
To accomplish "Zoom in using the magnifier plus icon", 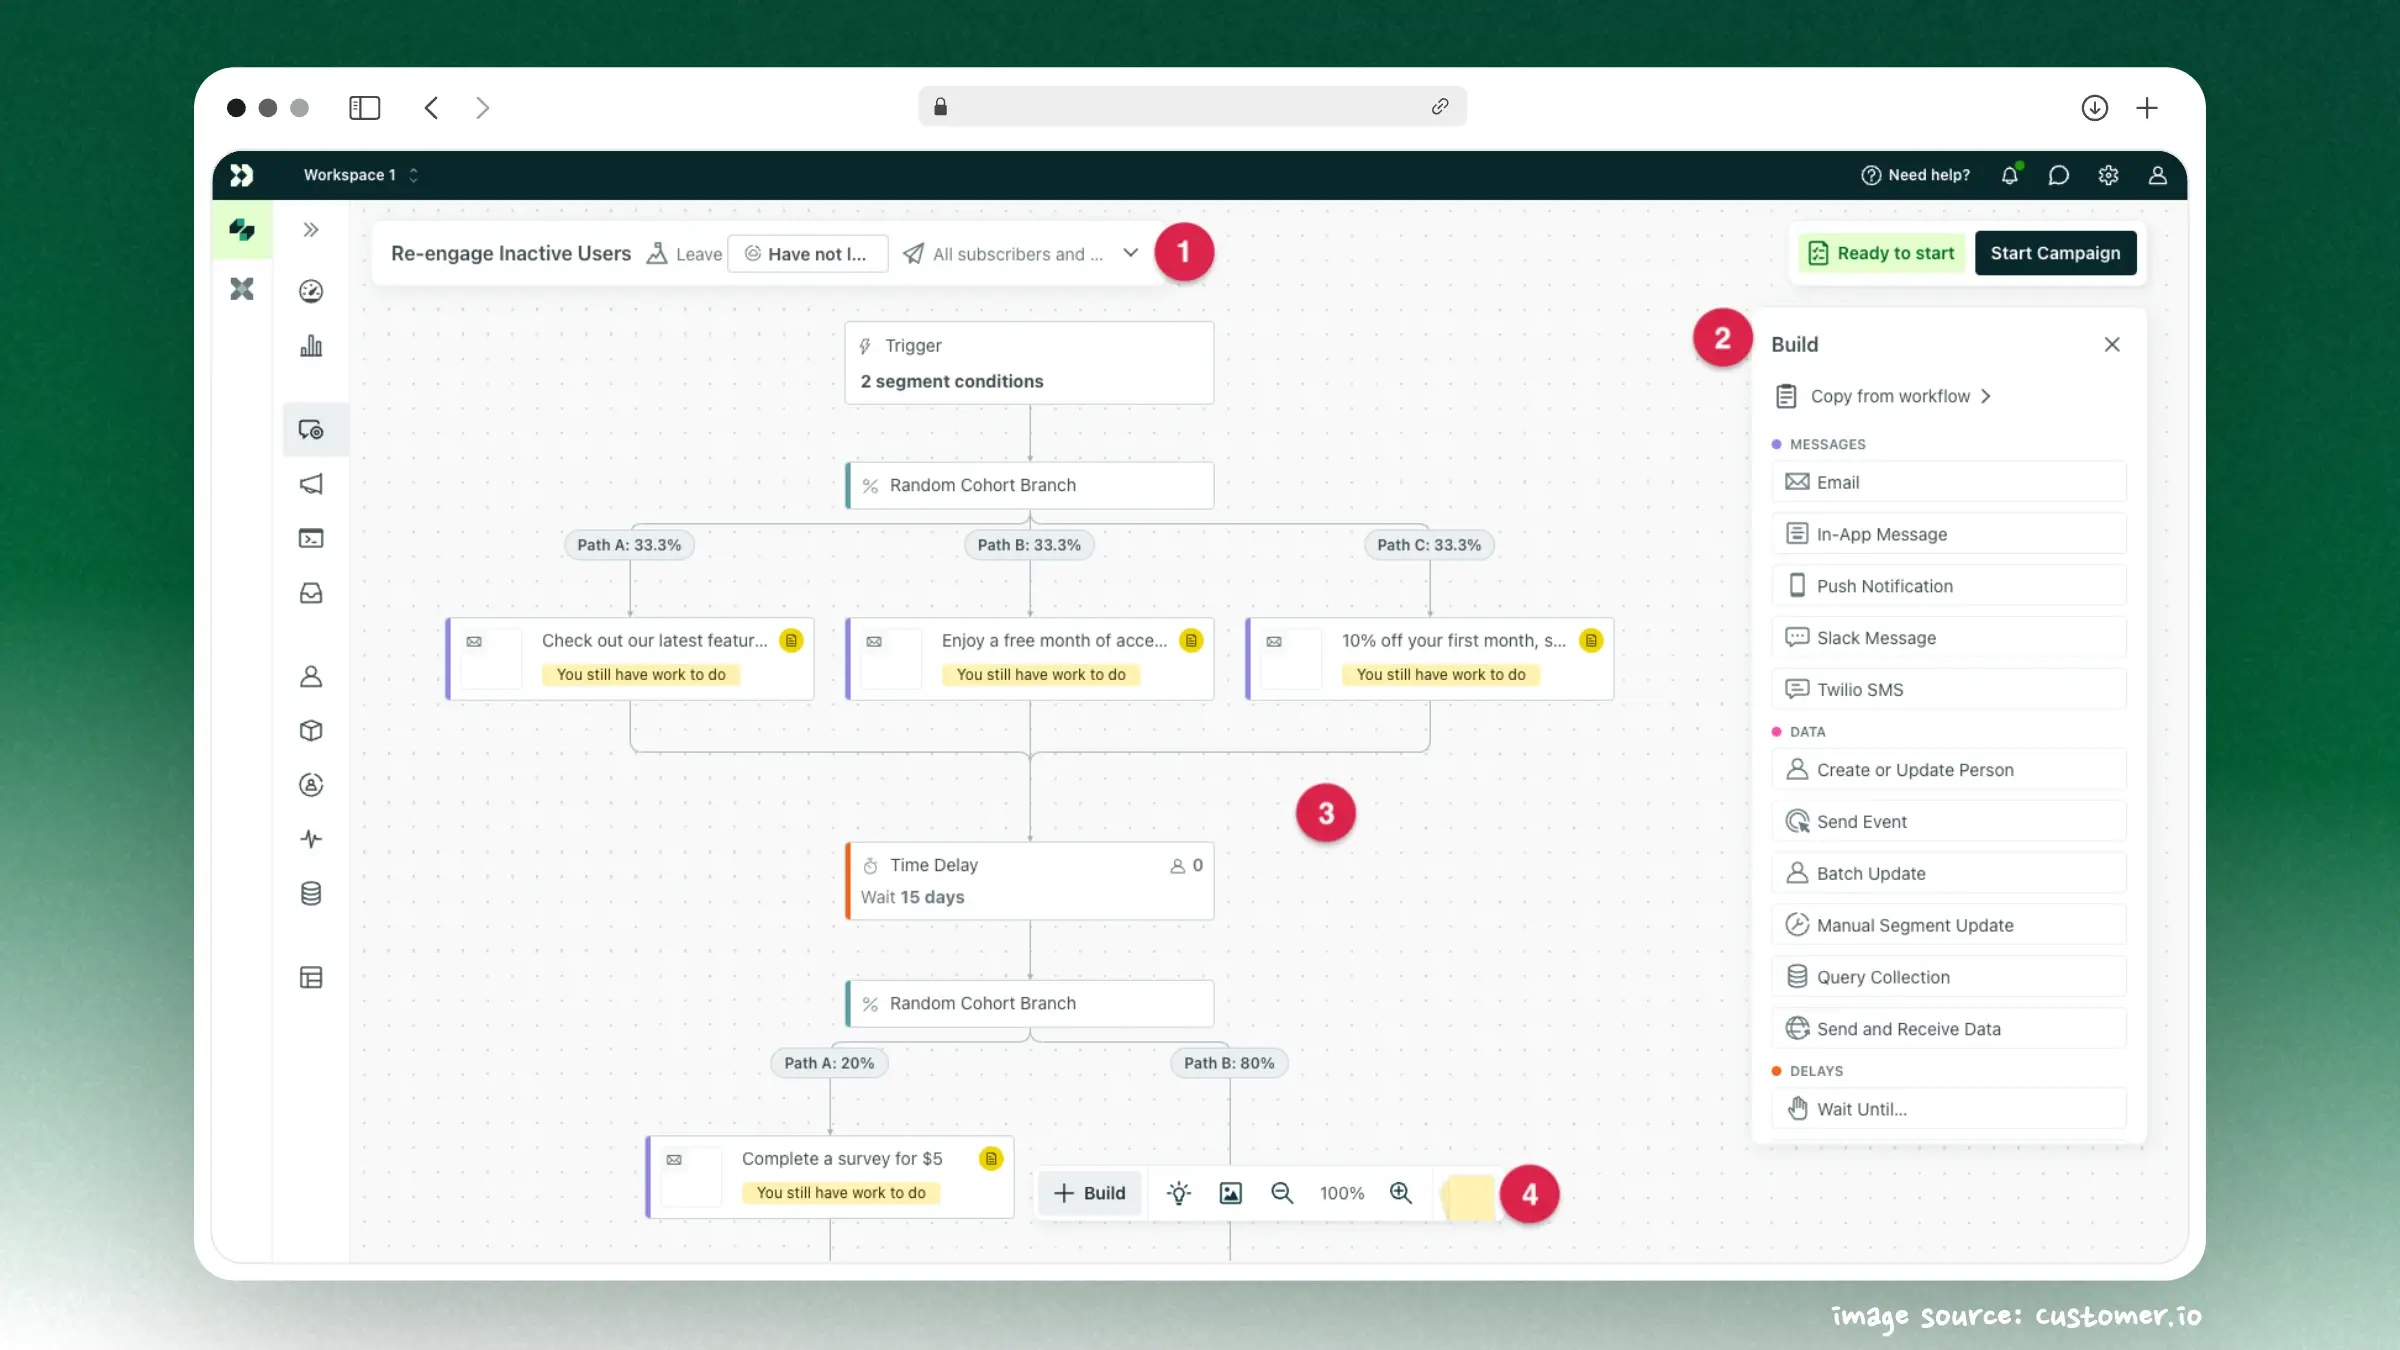I will click(x=1400, y=1193).
